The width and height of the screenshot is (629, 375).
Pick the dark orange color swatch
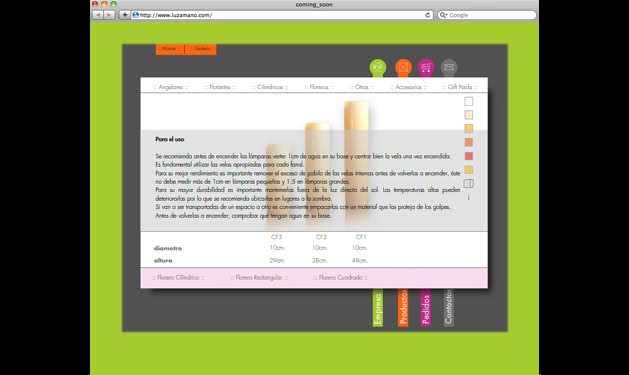tap(469, 142)
